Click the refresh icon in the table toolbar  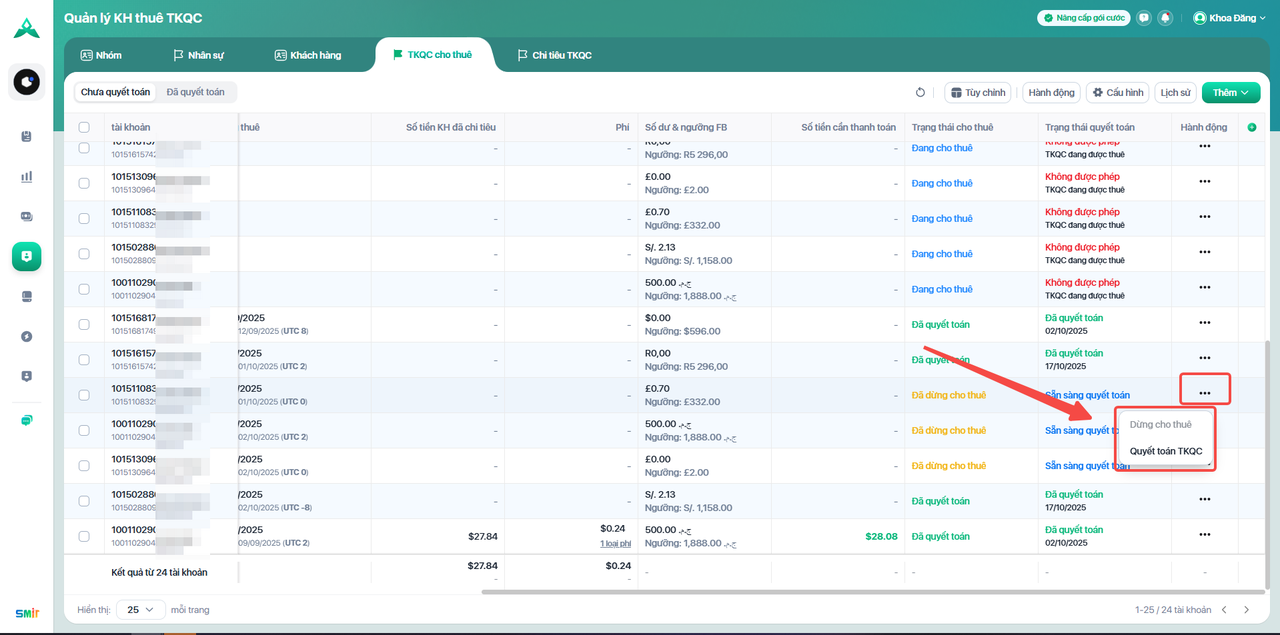[920, 93]
